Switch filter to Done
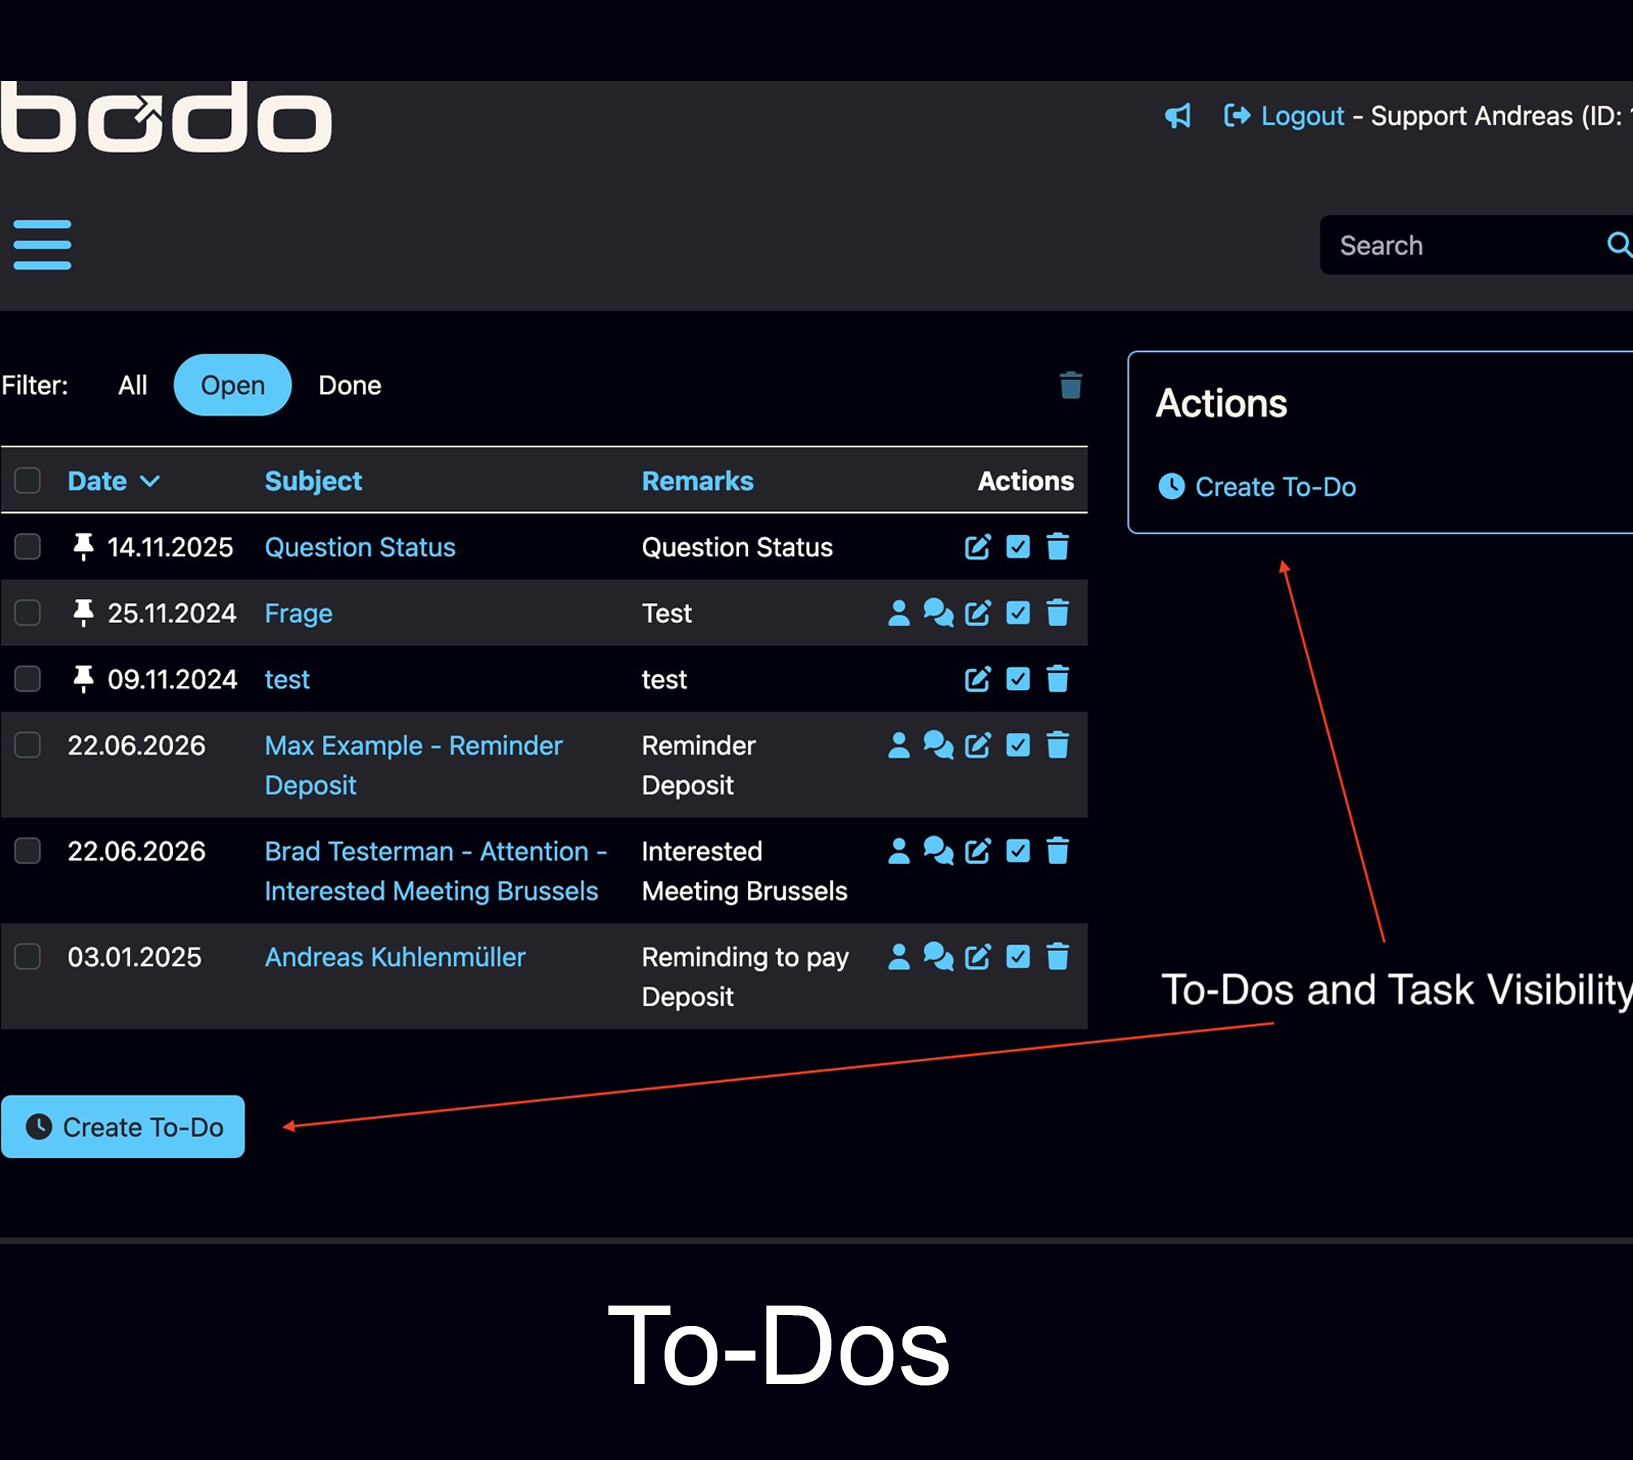1633x1460 pixels. point(350,385)
